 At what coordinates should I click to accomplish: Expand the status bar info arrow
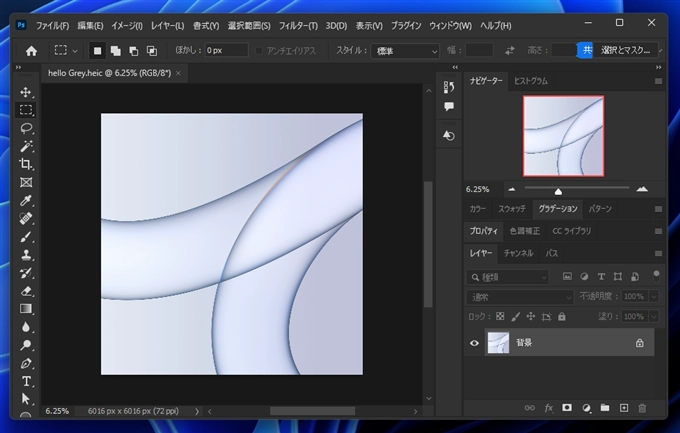[196, 411]
